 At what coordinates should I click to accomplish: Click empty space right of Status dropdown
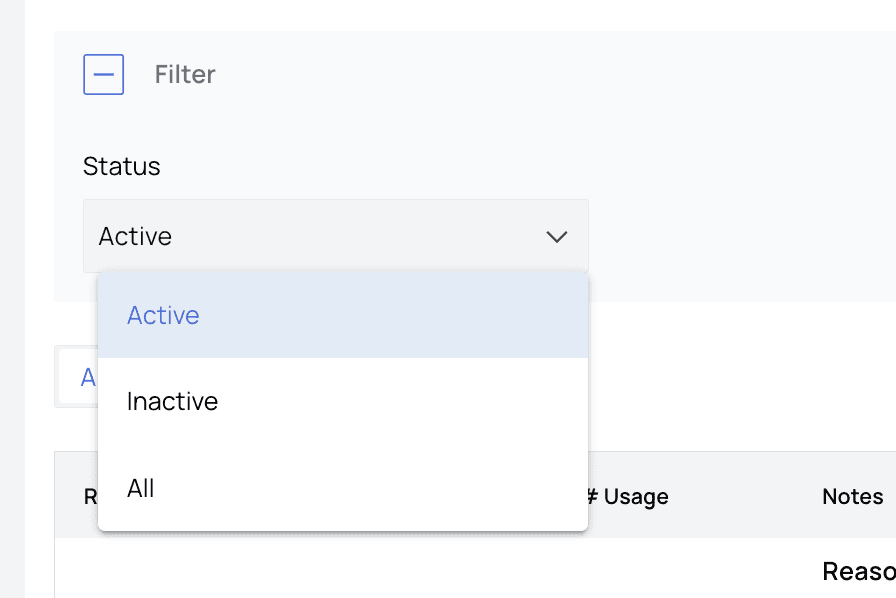point(740,237)
